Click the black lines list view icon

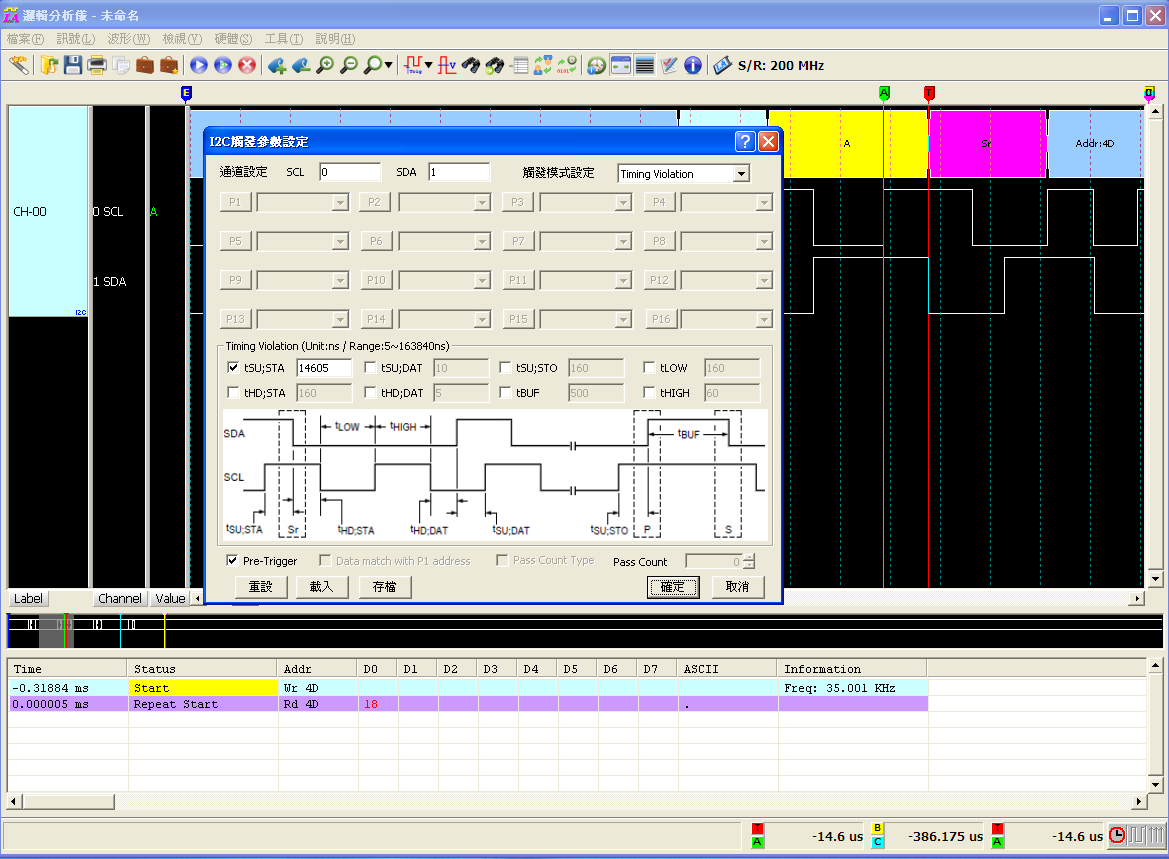[x=644, y=66]
